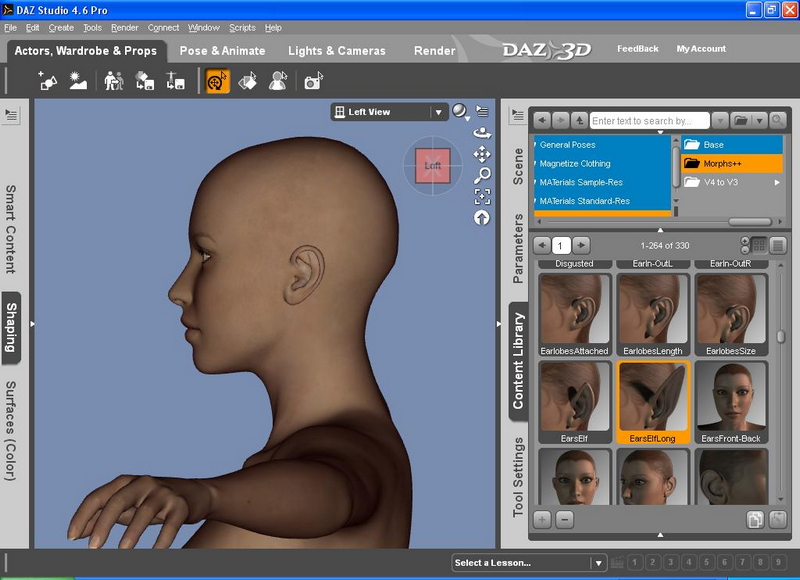Screen dimensions: 800x580
Task: Select Magnetize Clothing in the tree
Action: pyautogui.click(x=575, y=163)
